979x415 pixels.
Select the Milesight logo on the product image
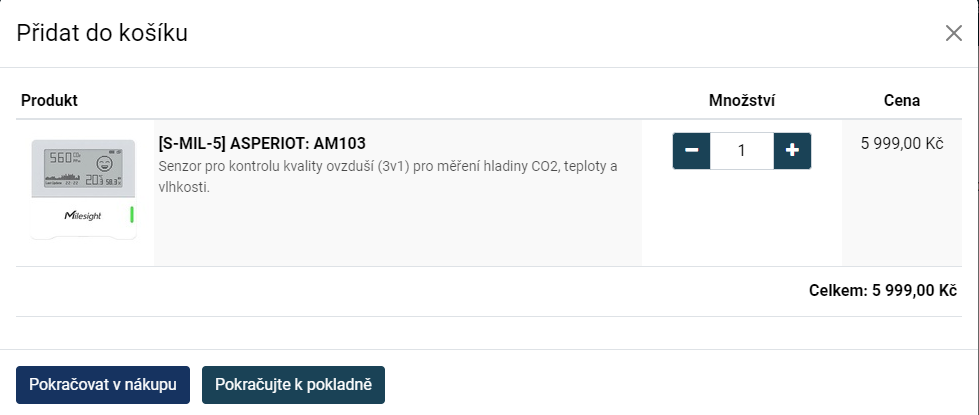coord(82,216)
